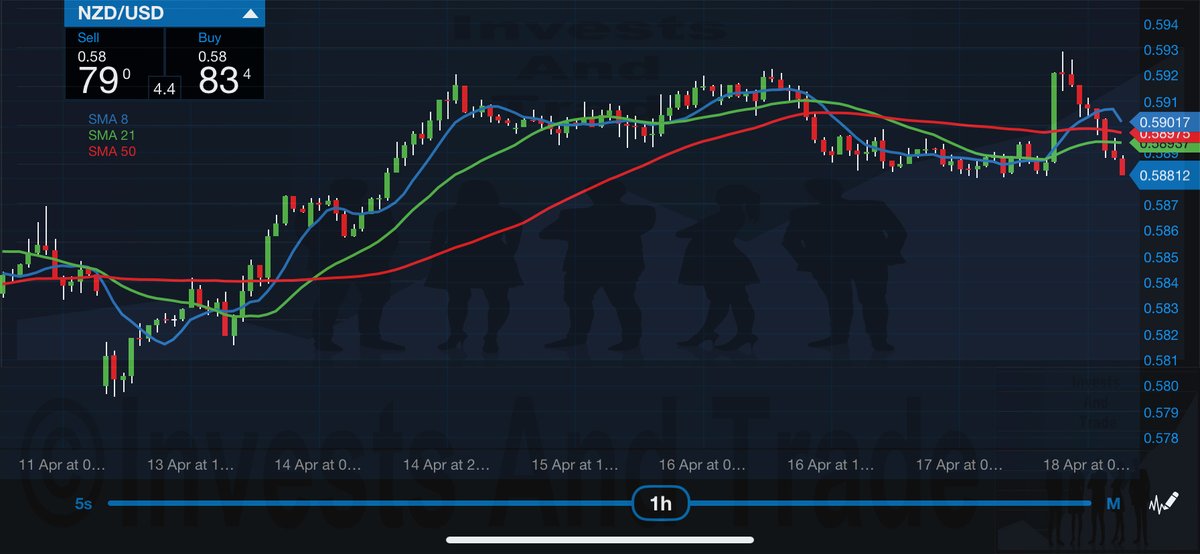1200x554 pixels.
Task: Open the NZD/USD instrument header
Action: [165, 14]
